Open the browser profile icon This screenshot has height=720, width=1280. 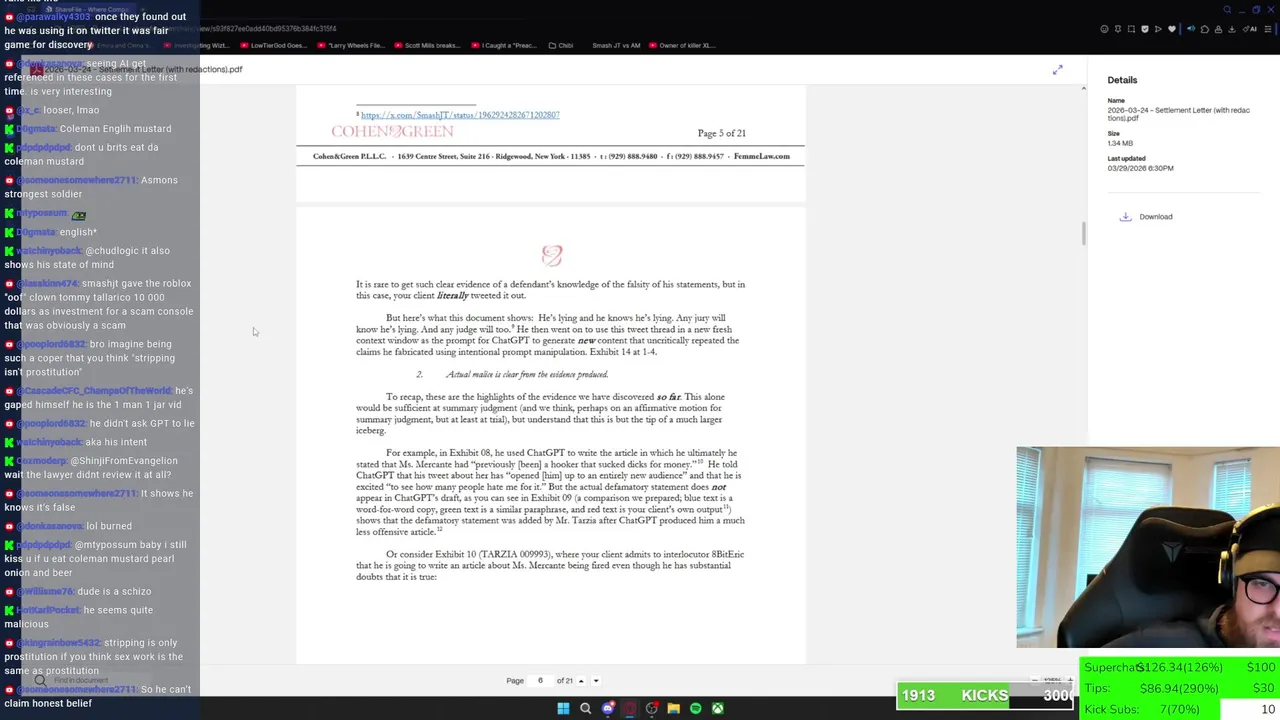click(x=1218, y=29)
